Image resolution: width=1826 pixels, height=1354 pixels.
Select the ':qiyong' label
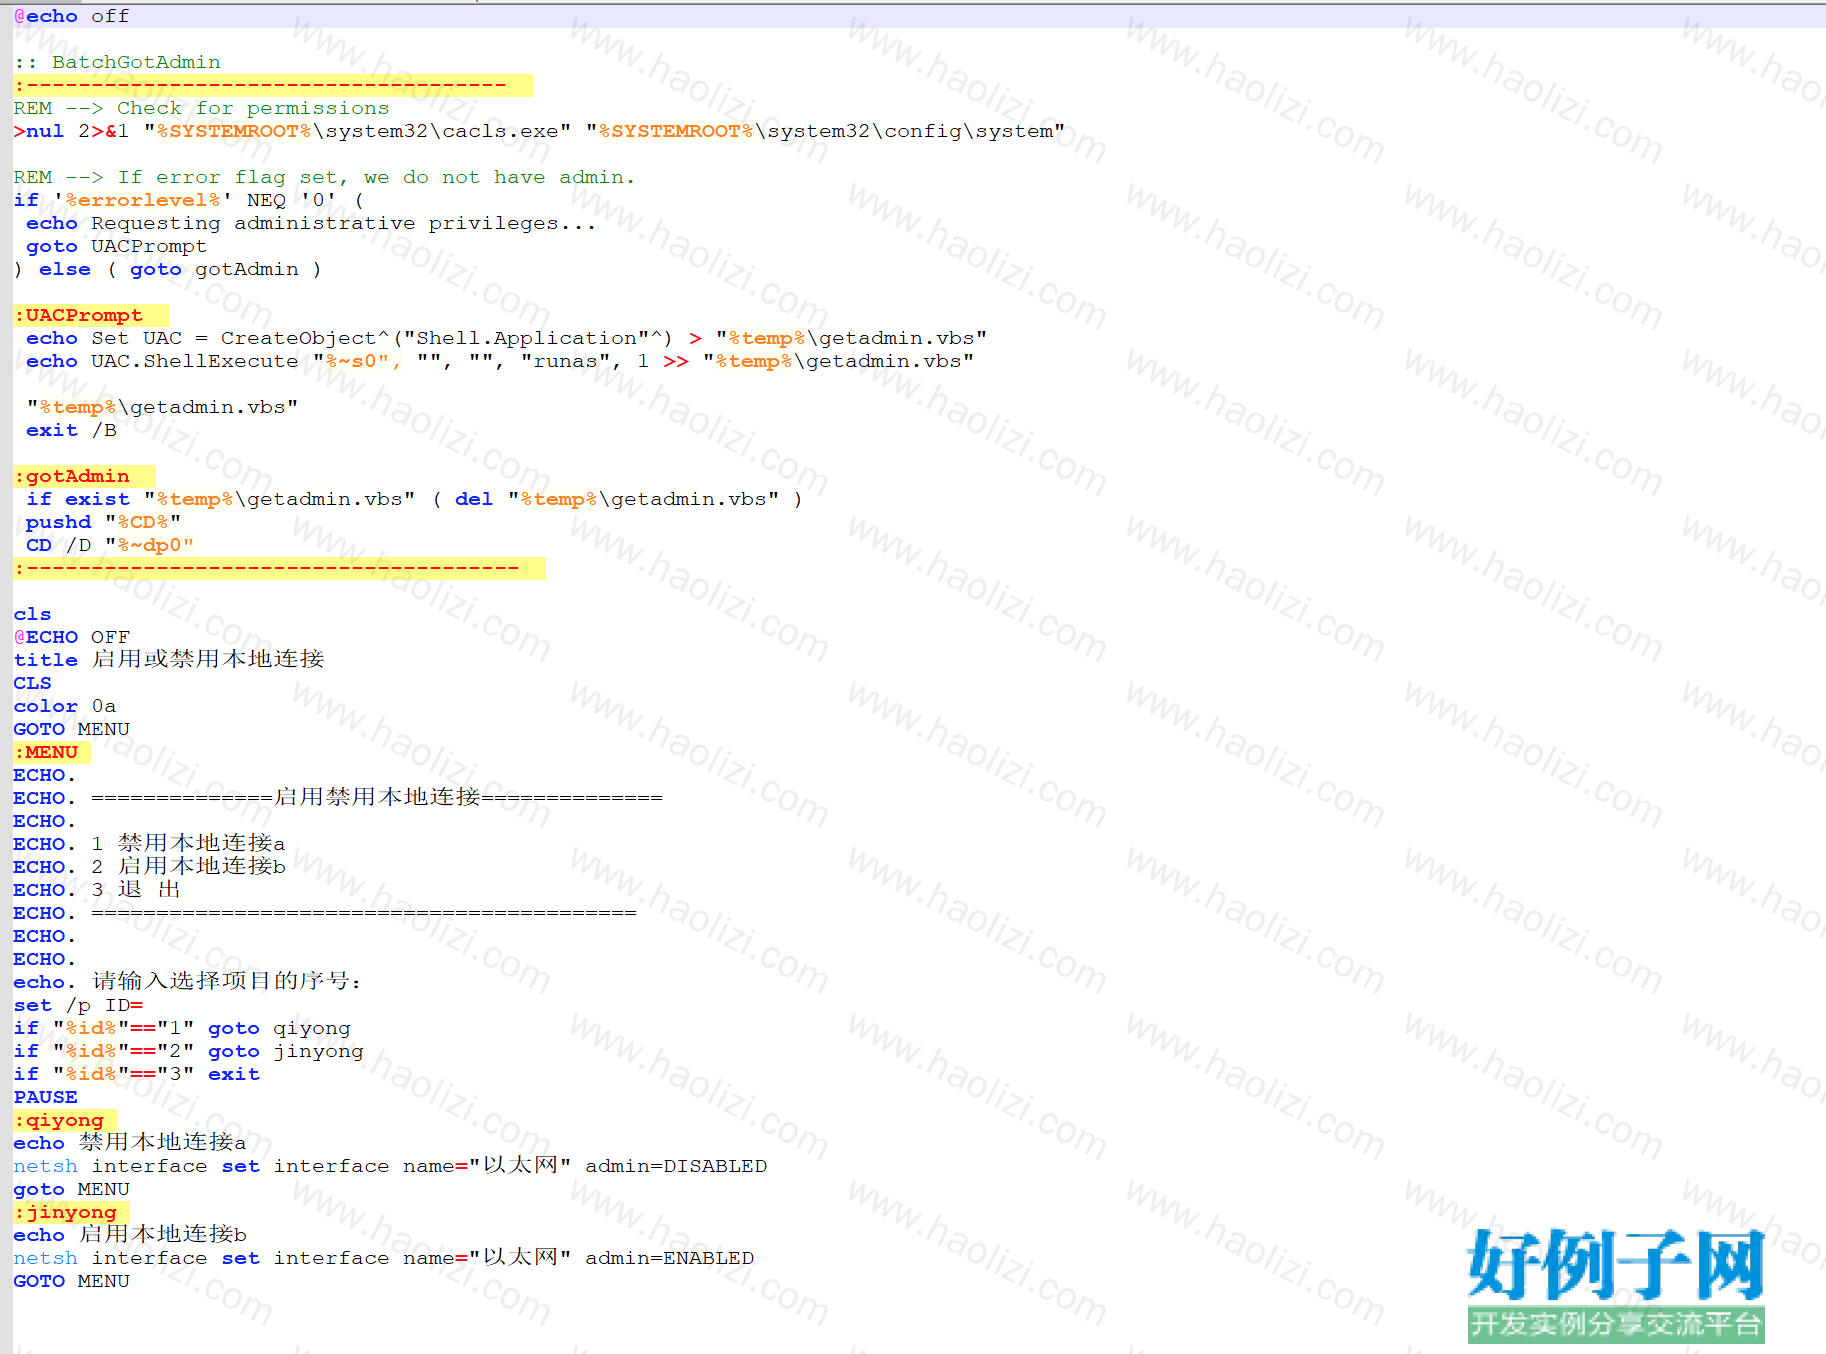[x=58, y=1120]
